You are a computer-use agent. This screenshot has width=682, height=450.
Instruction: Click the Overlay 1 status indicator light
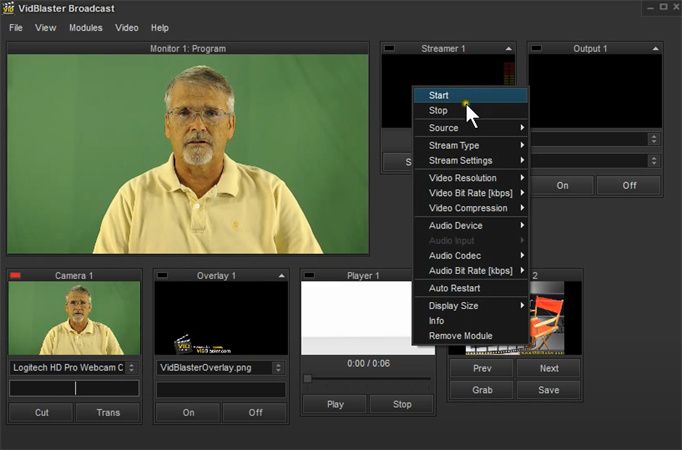coord(162,275)
